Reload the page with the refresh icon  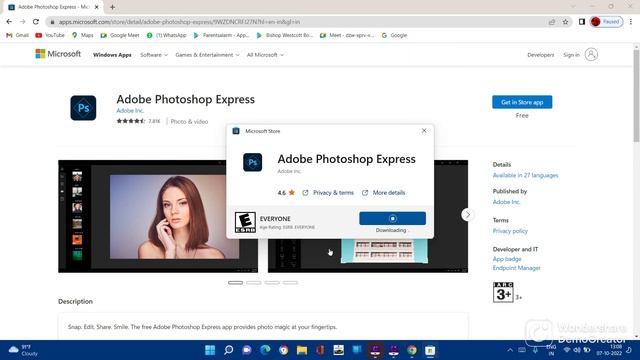[36, 22]
